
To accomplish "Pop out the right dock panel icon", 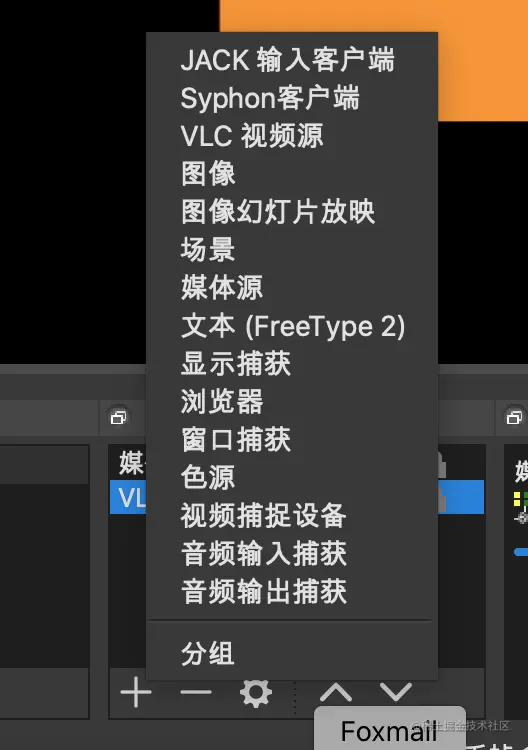I will [x=514, y=417].
